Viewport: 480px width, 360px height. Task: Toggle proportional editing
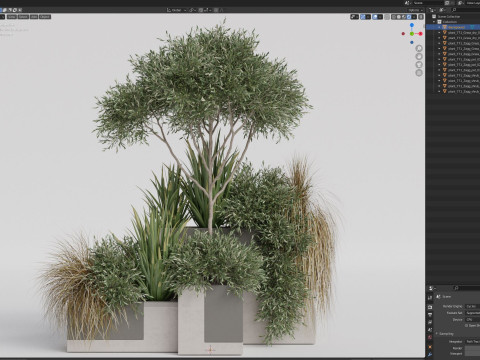pyautogui.click(x=216, y=10)
